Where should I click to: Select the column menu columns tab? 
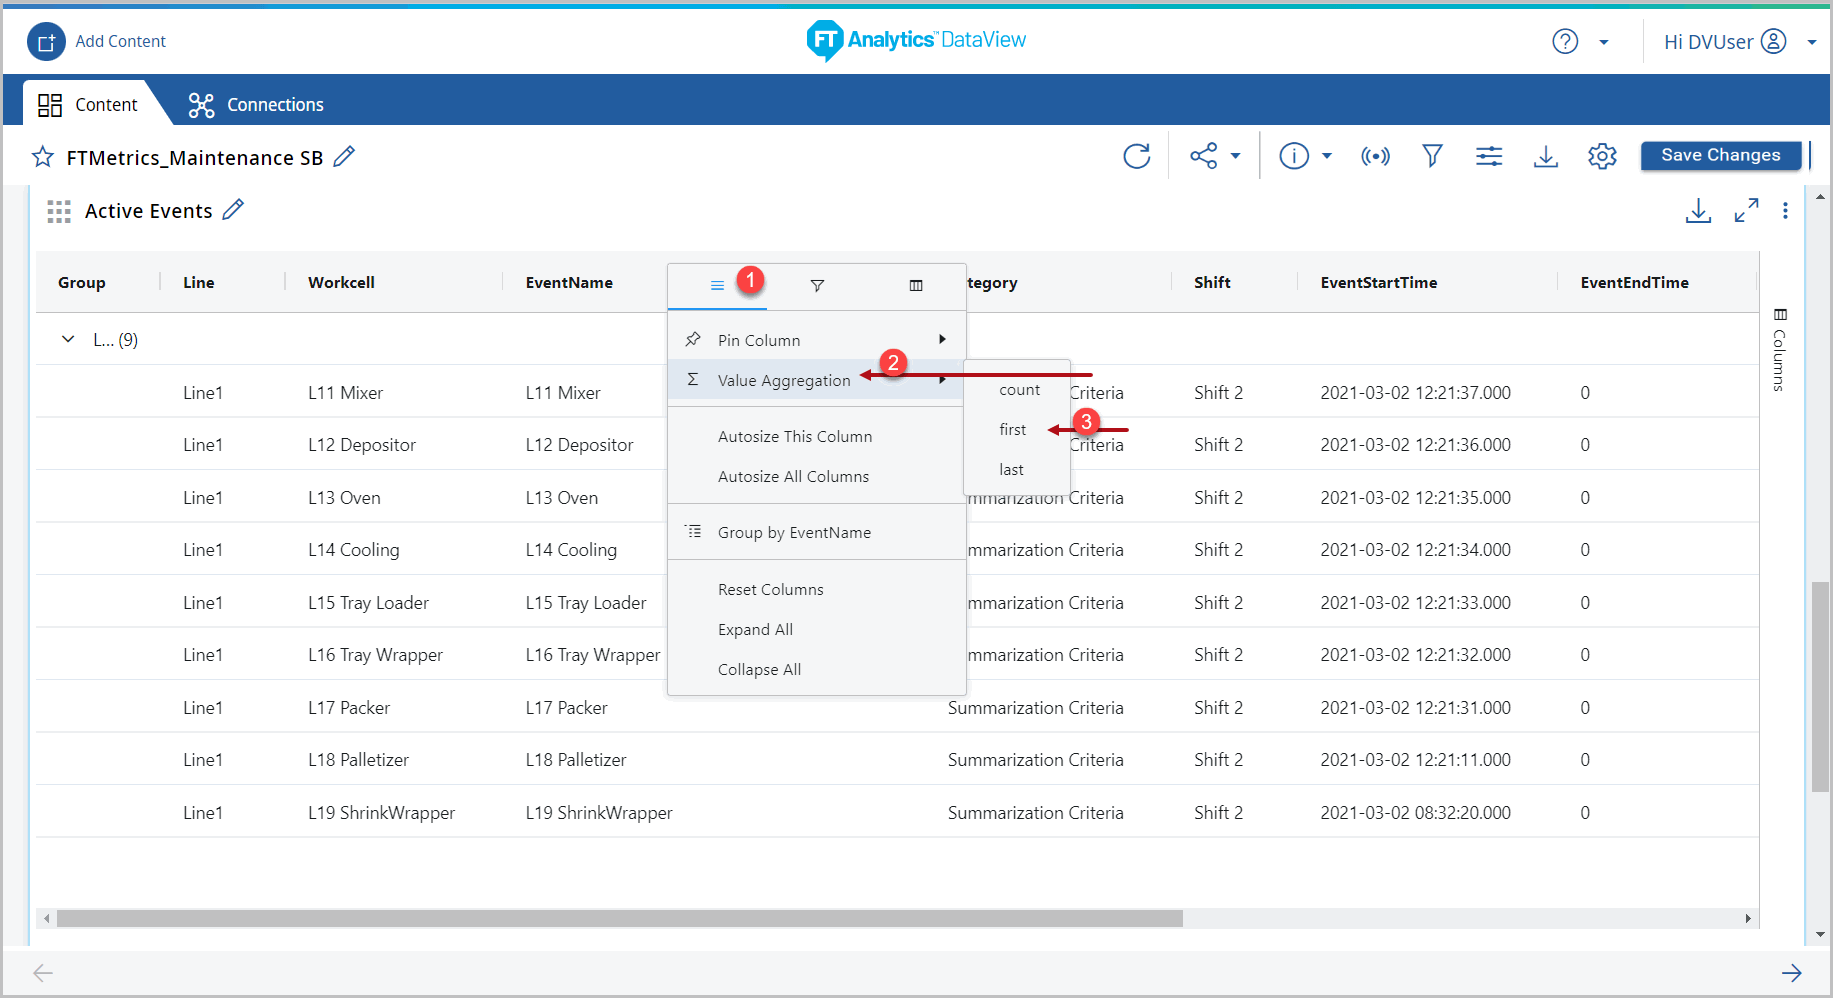[916, 286]
